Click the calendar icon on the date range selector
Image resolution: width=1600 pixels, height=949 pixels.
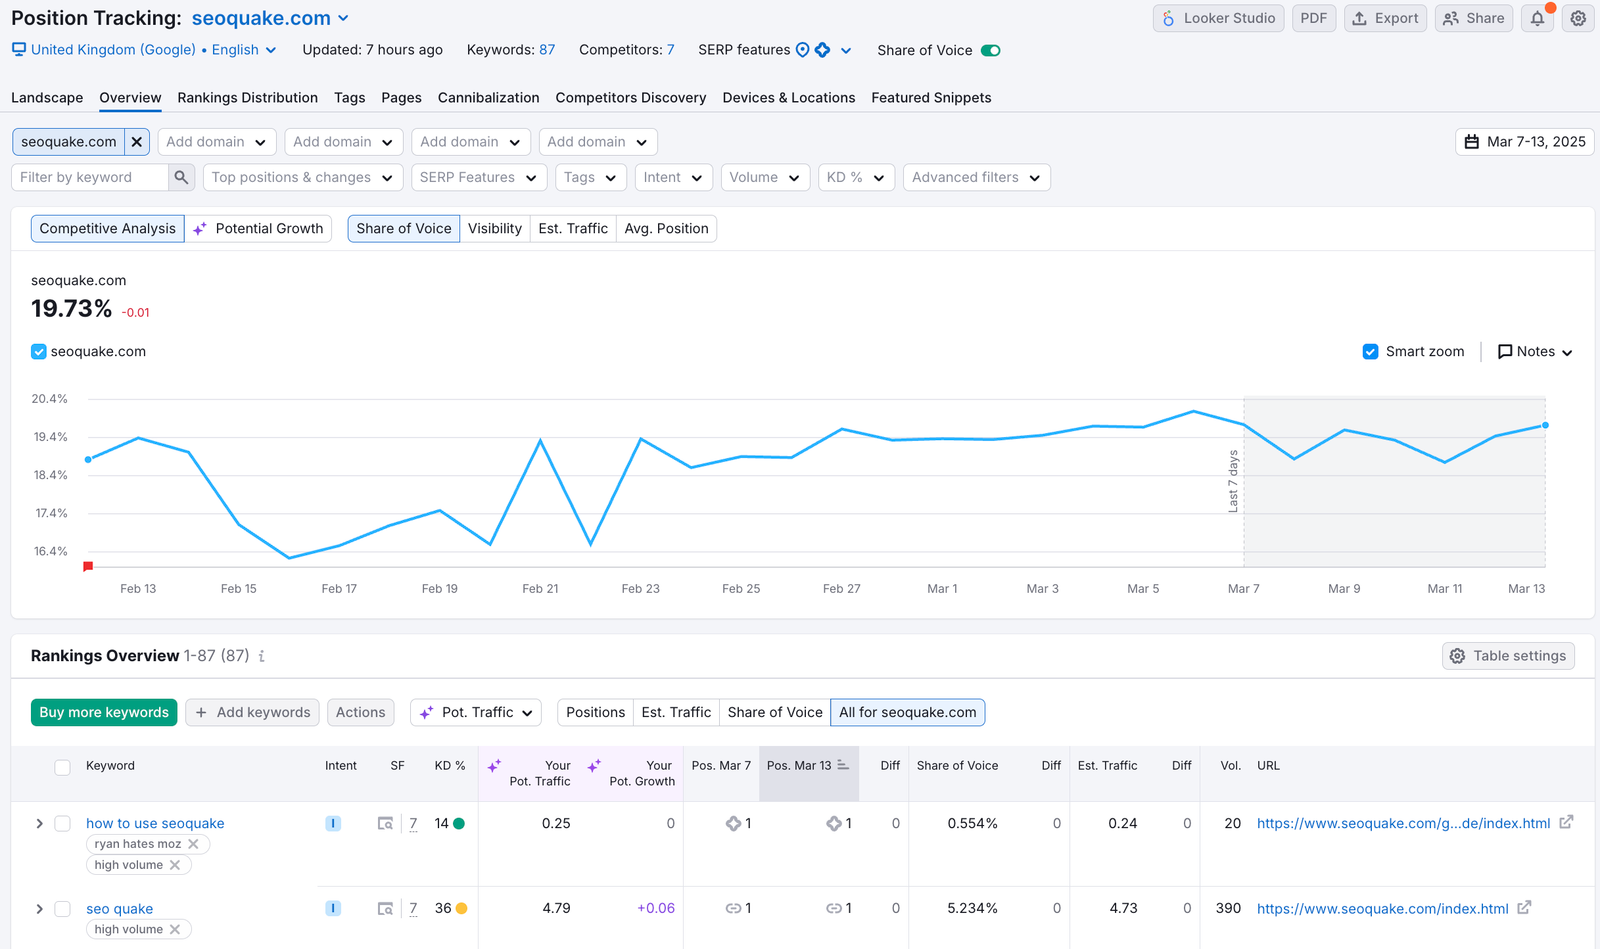pyautogui.click(x=1471, y=142)
